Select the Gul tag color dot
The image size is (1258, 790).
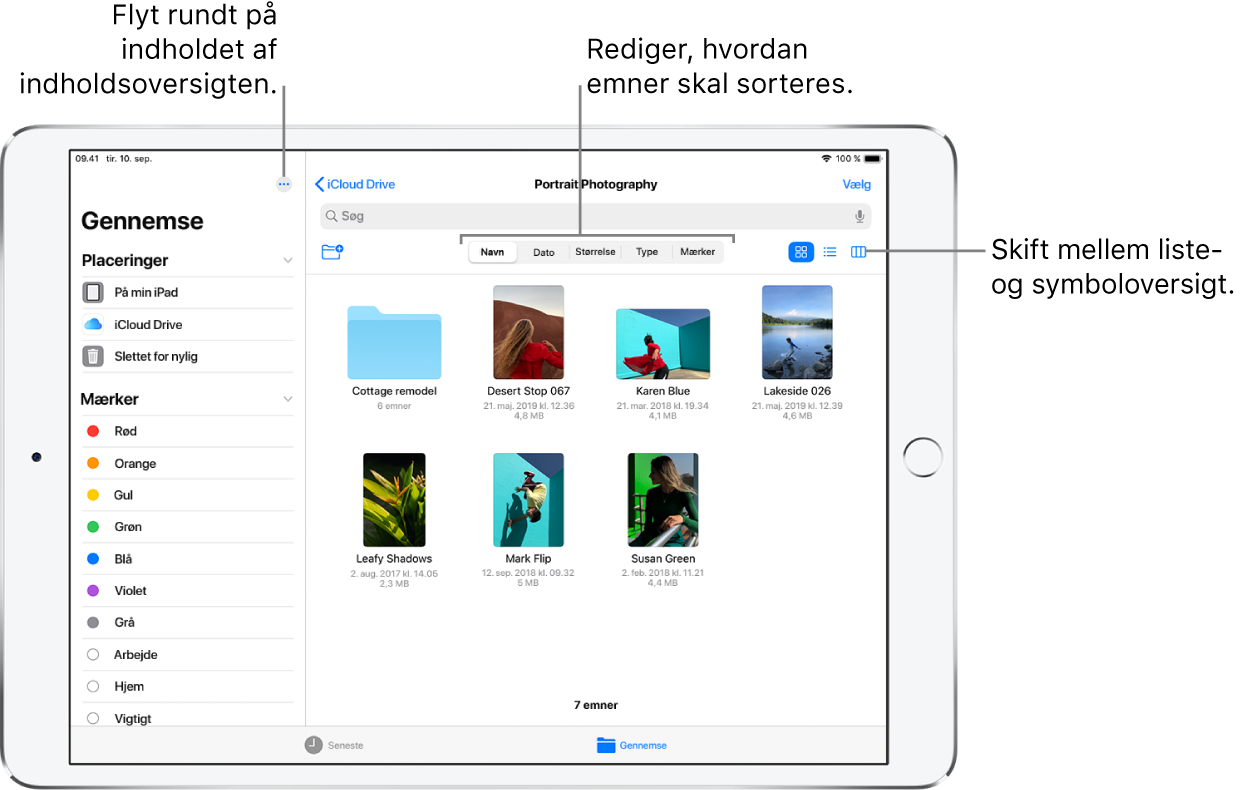tap(93, 495)
